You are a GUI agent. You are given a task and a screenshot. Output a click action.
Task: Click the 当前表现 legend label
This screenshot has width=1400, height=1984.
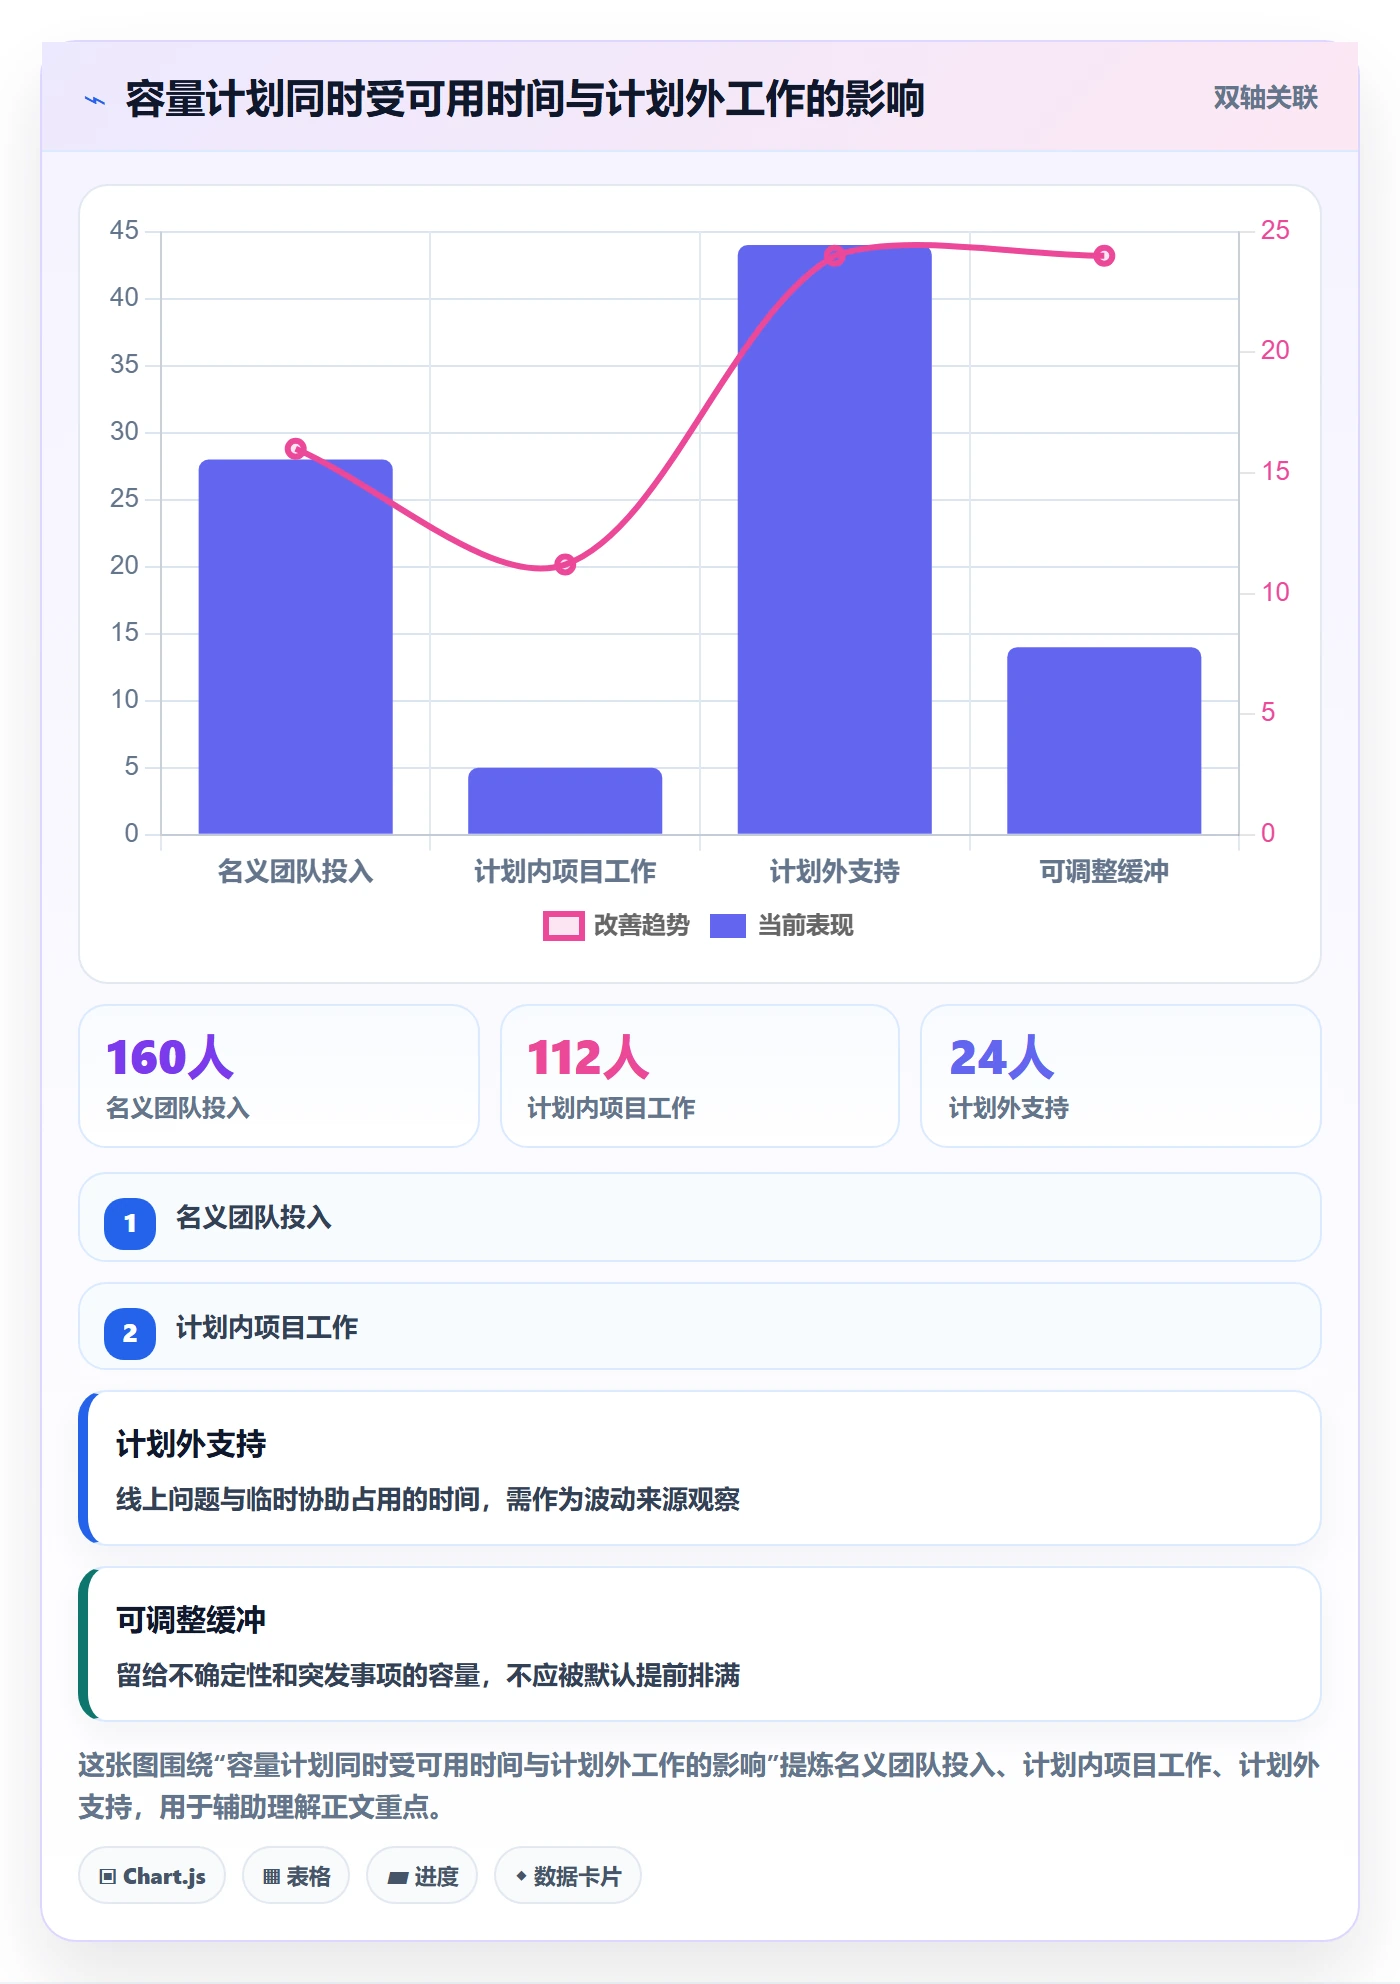point(805,926)
